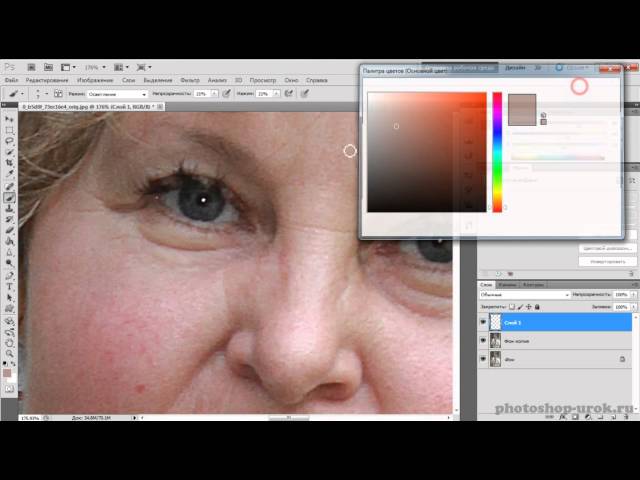Screen dimensions: 640x480
Task: Select the Move tool
Action: [x=9, y=119]
